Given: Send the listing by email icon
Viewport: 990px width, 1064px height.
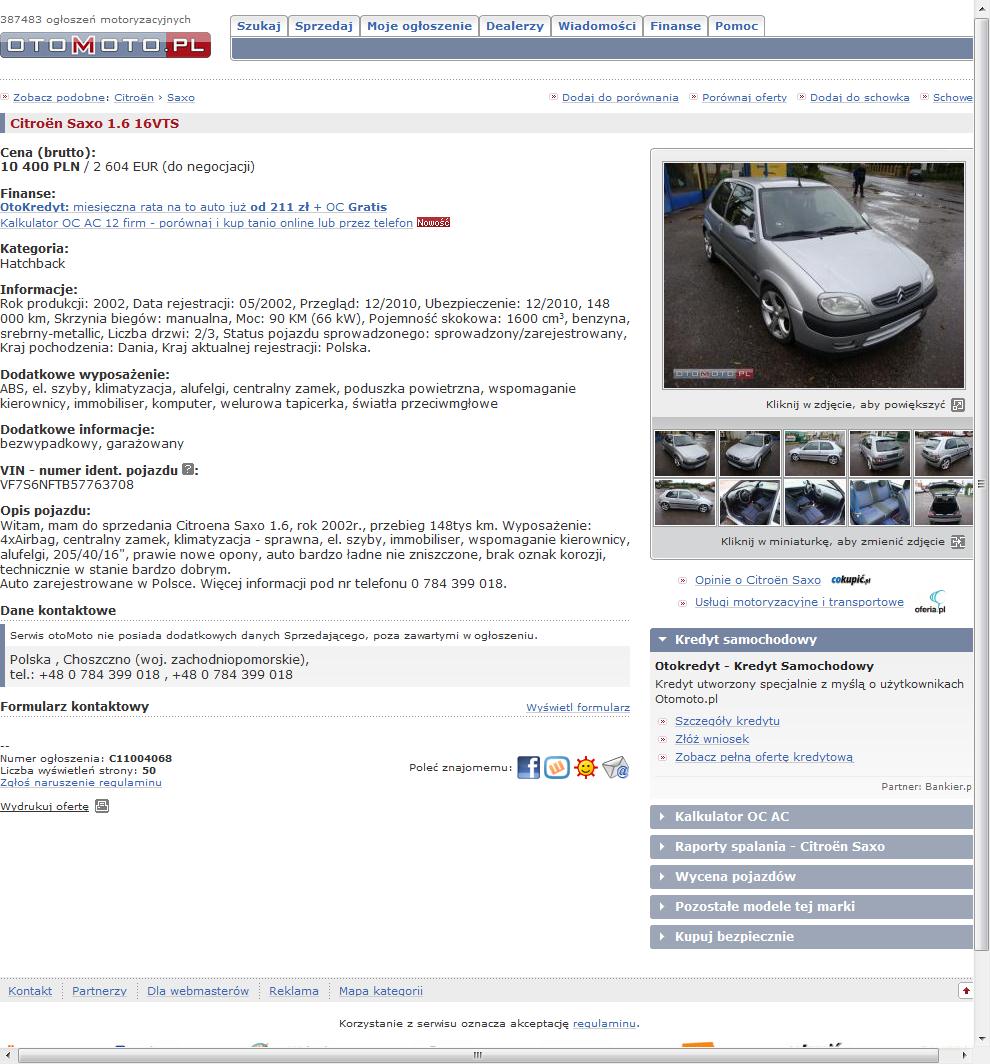Looking at the screenshot, I should (615, 767).
